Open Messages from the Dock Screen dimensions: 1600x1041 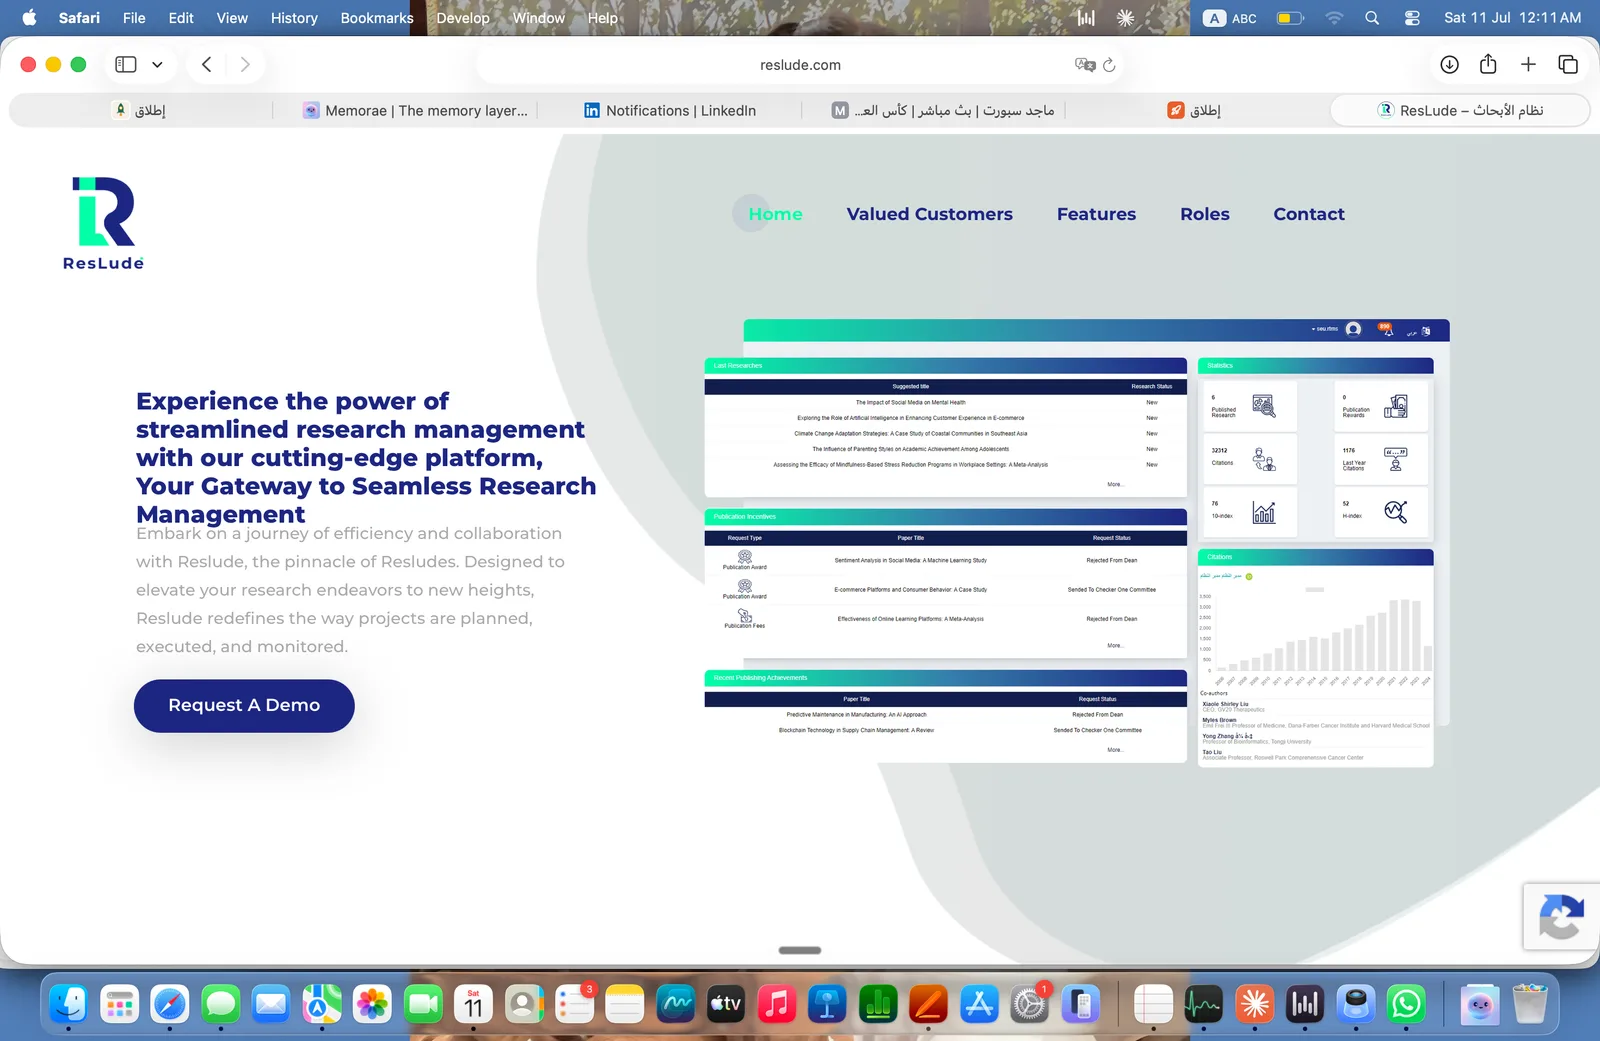(221, 1003)
